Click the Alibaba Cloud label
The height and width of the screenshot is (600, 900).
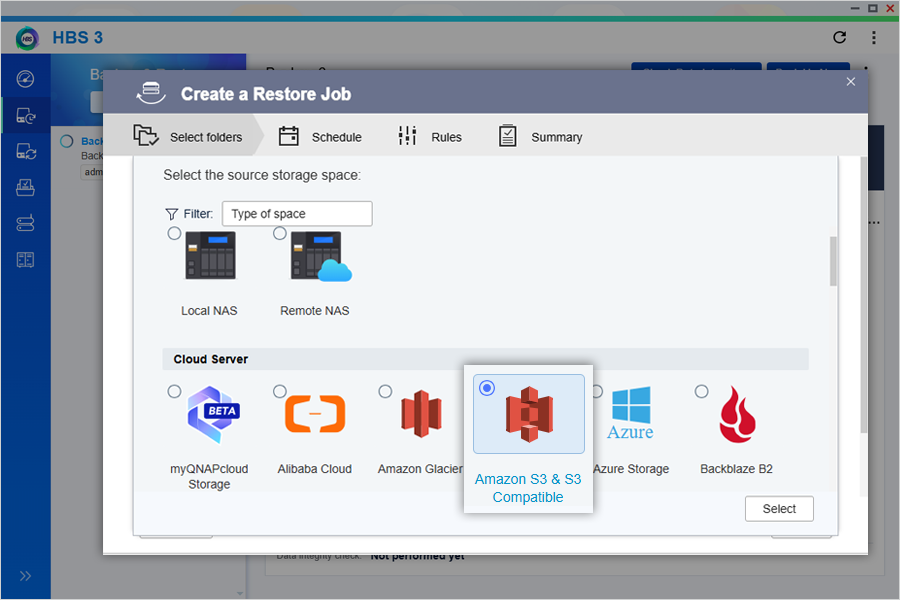click(315, 469)
